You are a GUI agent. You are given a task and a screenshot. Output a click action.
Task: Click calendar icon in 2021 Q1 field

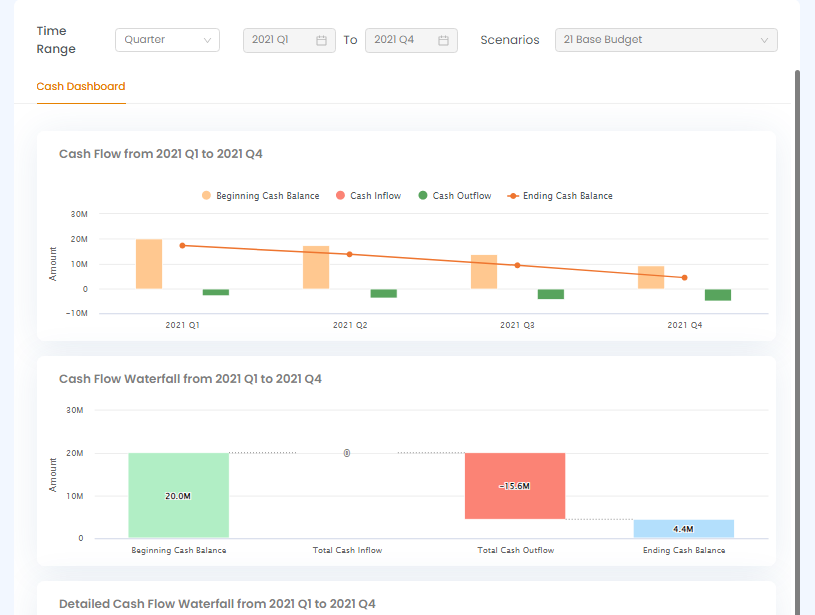[x=321, y=40]
